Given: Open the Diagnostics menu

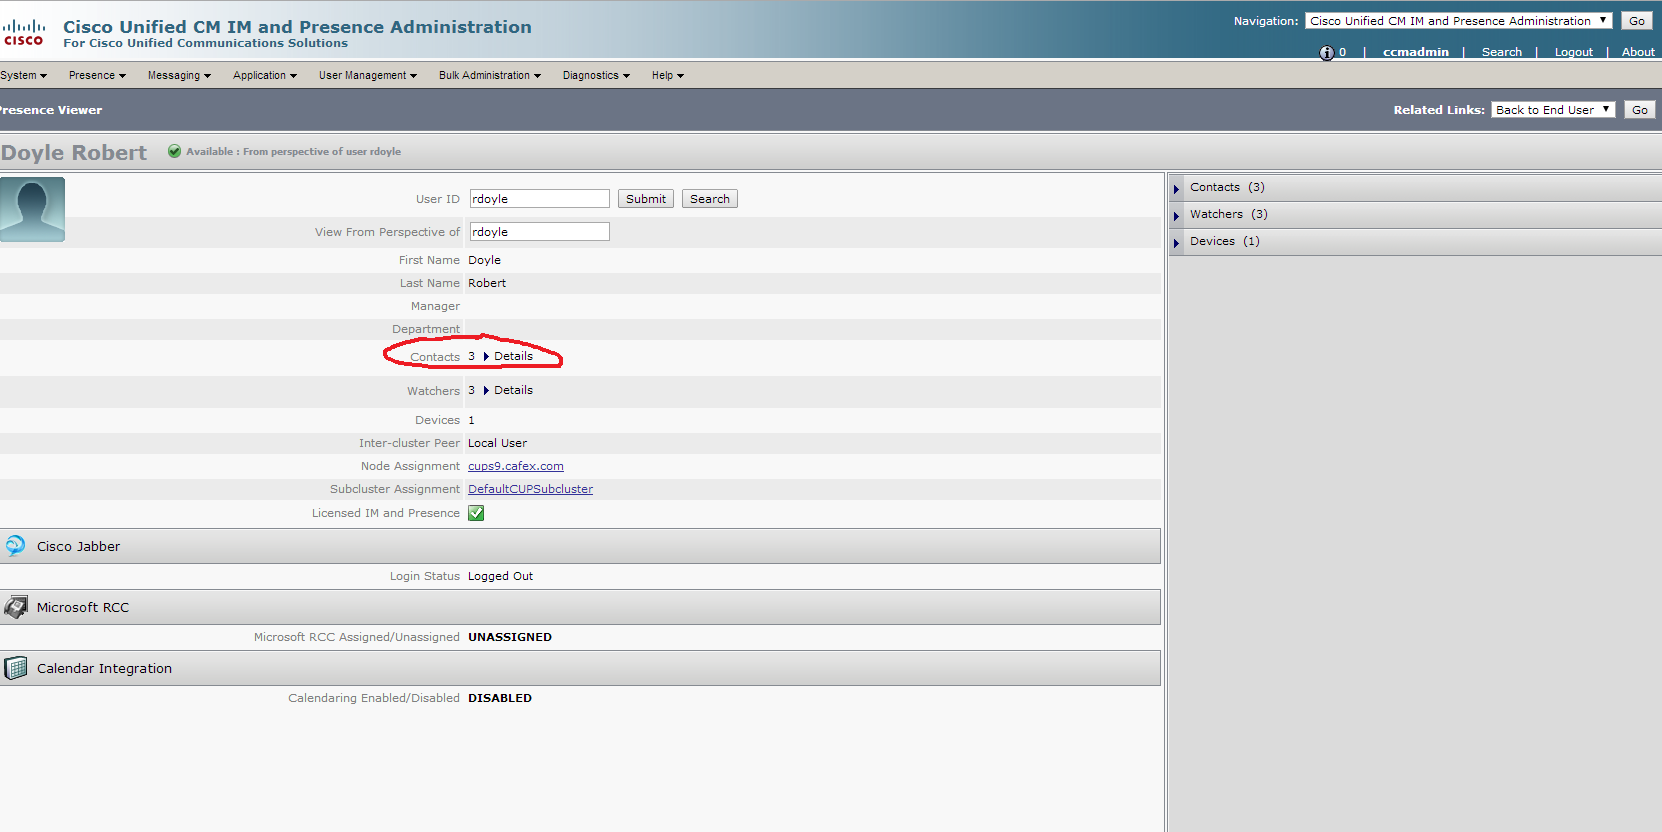Looking at the screenshot, I should 596,75.
